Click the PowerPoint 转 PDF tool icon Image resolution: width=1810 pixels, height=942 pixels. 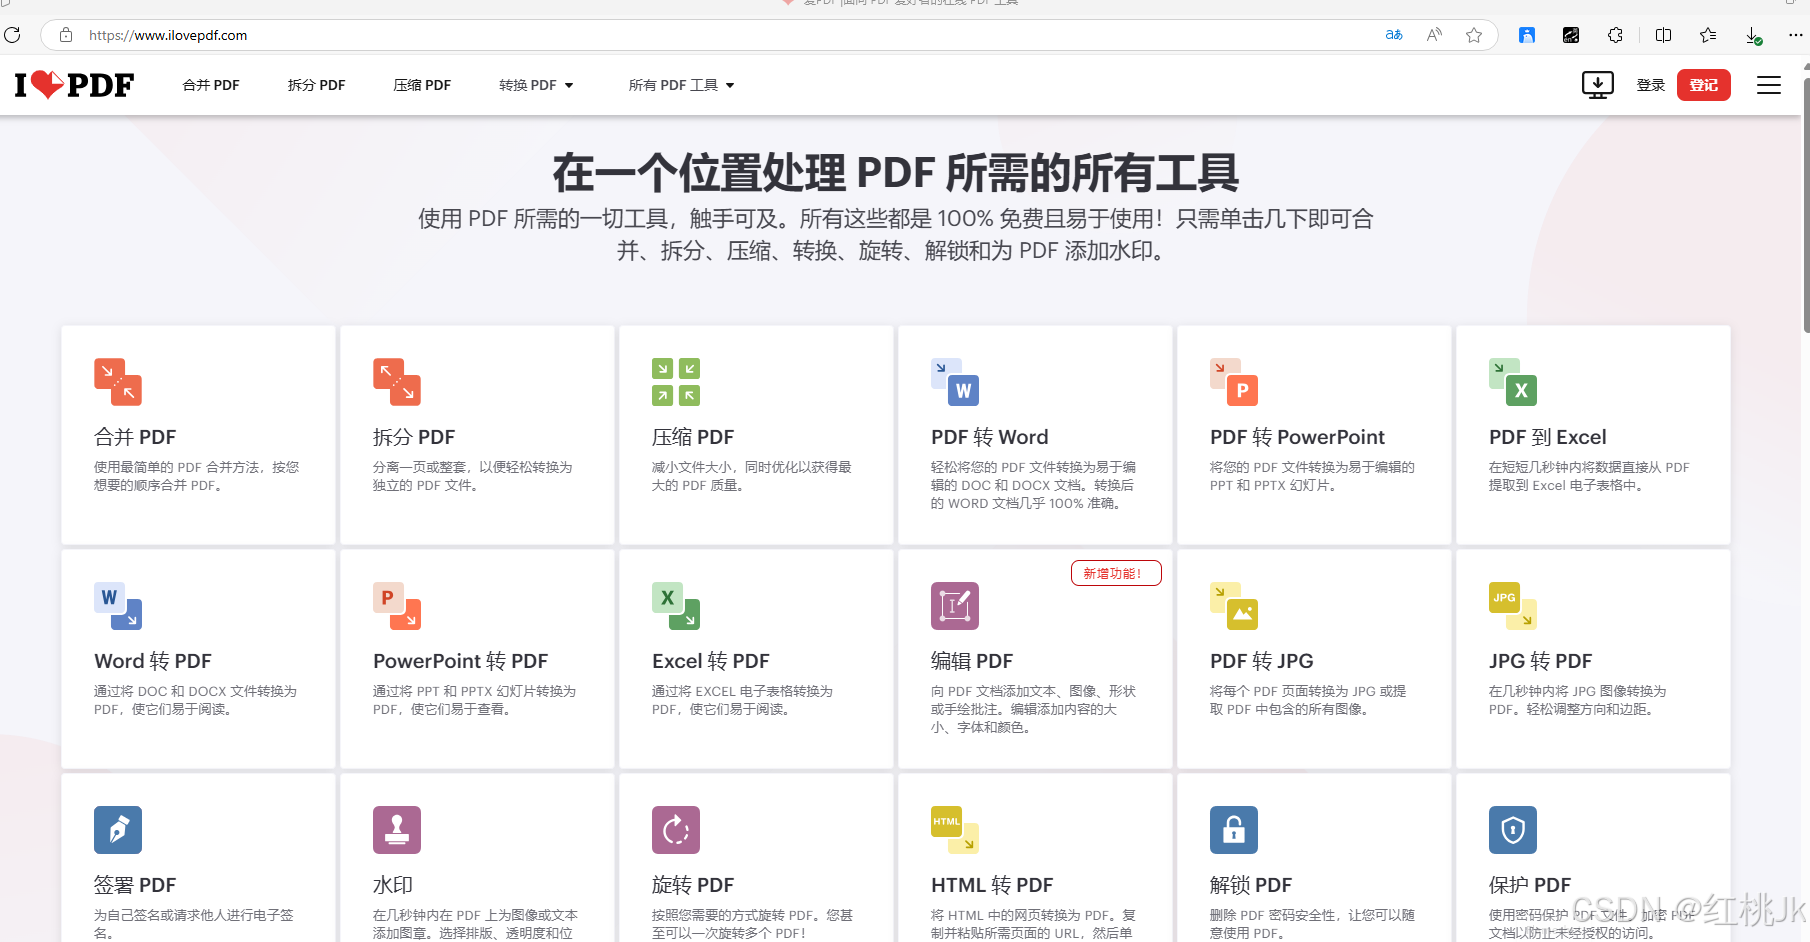pos(397,606)
